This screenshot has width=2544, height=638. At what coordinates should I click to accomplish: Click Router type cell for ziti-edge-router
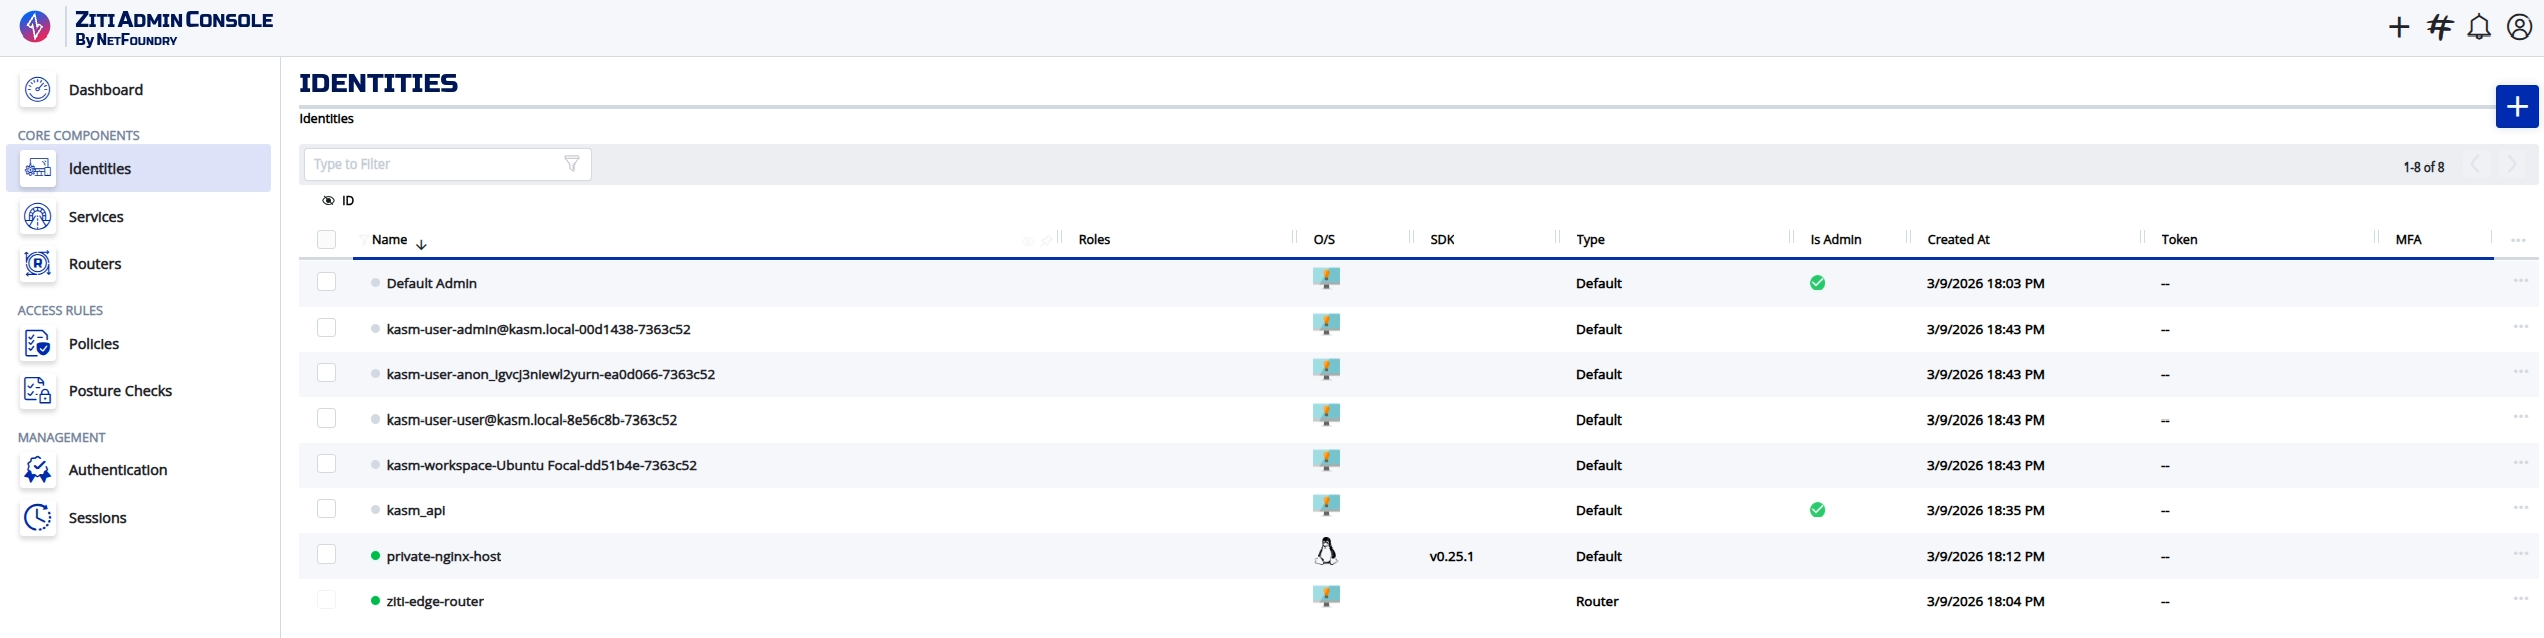point(1597,602)
